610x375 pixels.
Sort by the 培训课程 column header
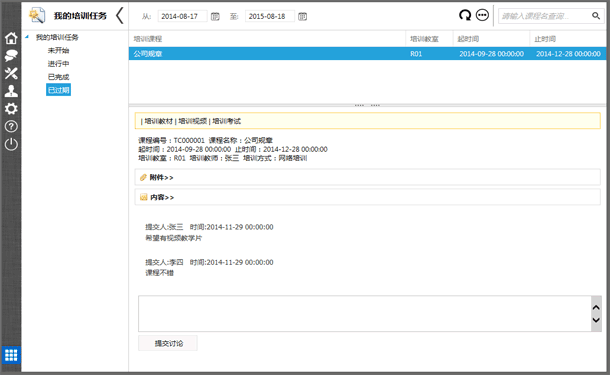pos(267,39)
